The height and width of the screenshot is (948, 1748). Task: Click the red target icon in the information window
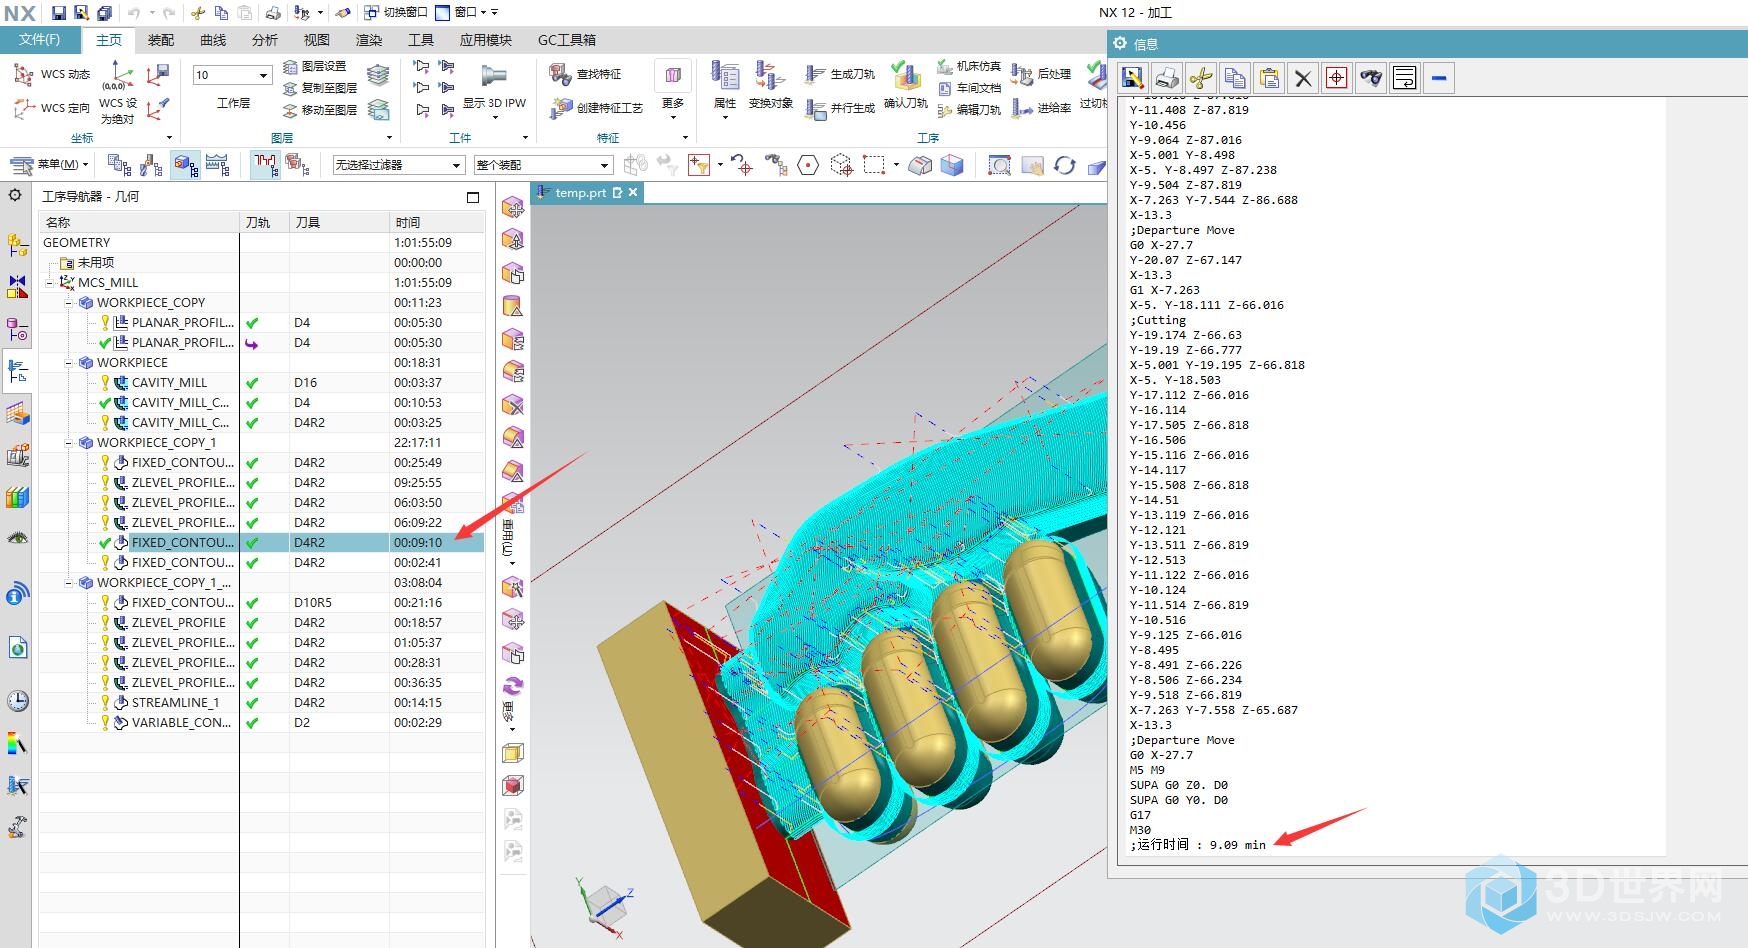tap(1337, 78)
